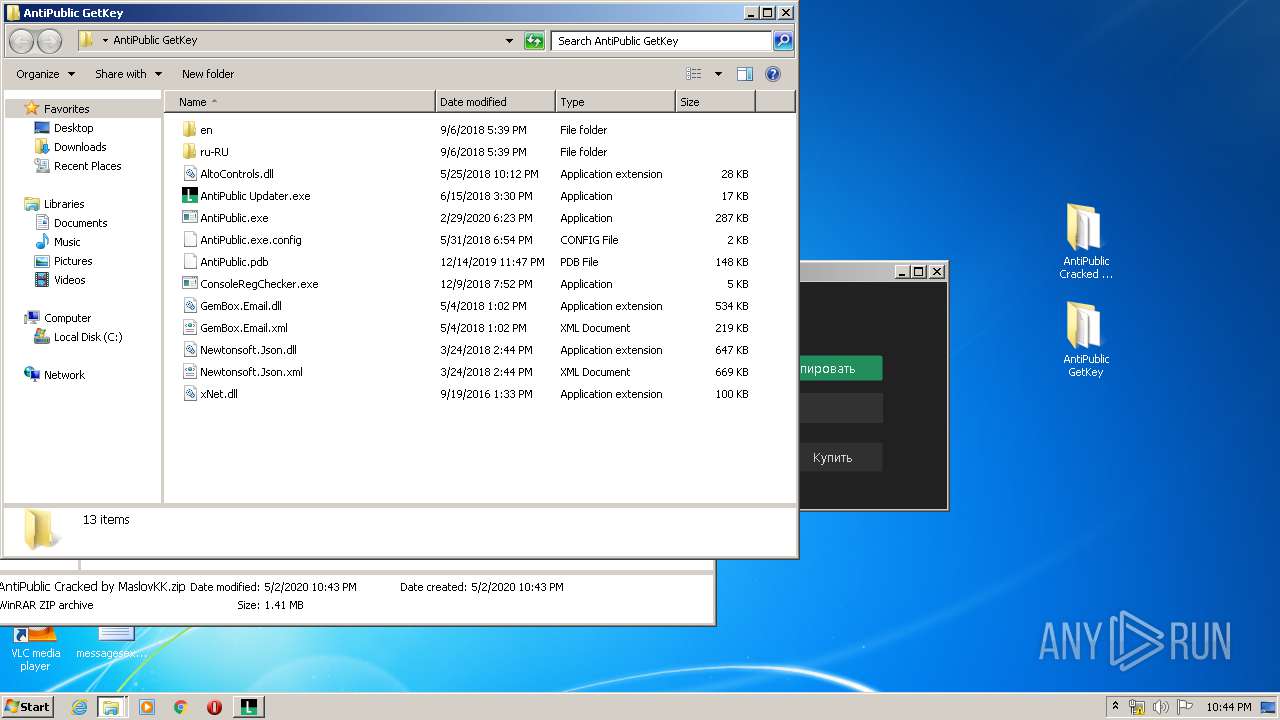The height and width of the screenshot is (720, 1280).
Task: Select the AntiPublic.exe.config file icon
Action: tap(190, 240)
